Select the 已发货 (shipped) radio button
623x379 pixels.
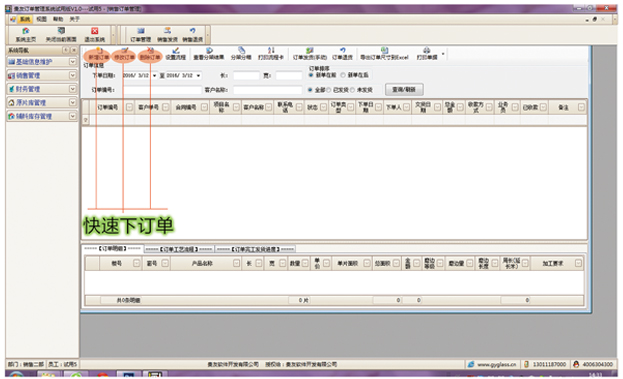point(329,90)
